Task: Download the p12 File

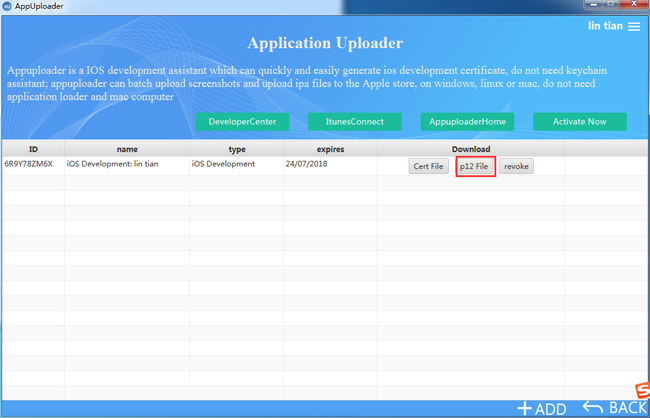Action: tap(474, 166)
